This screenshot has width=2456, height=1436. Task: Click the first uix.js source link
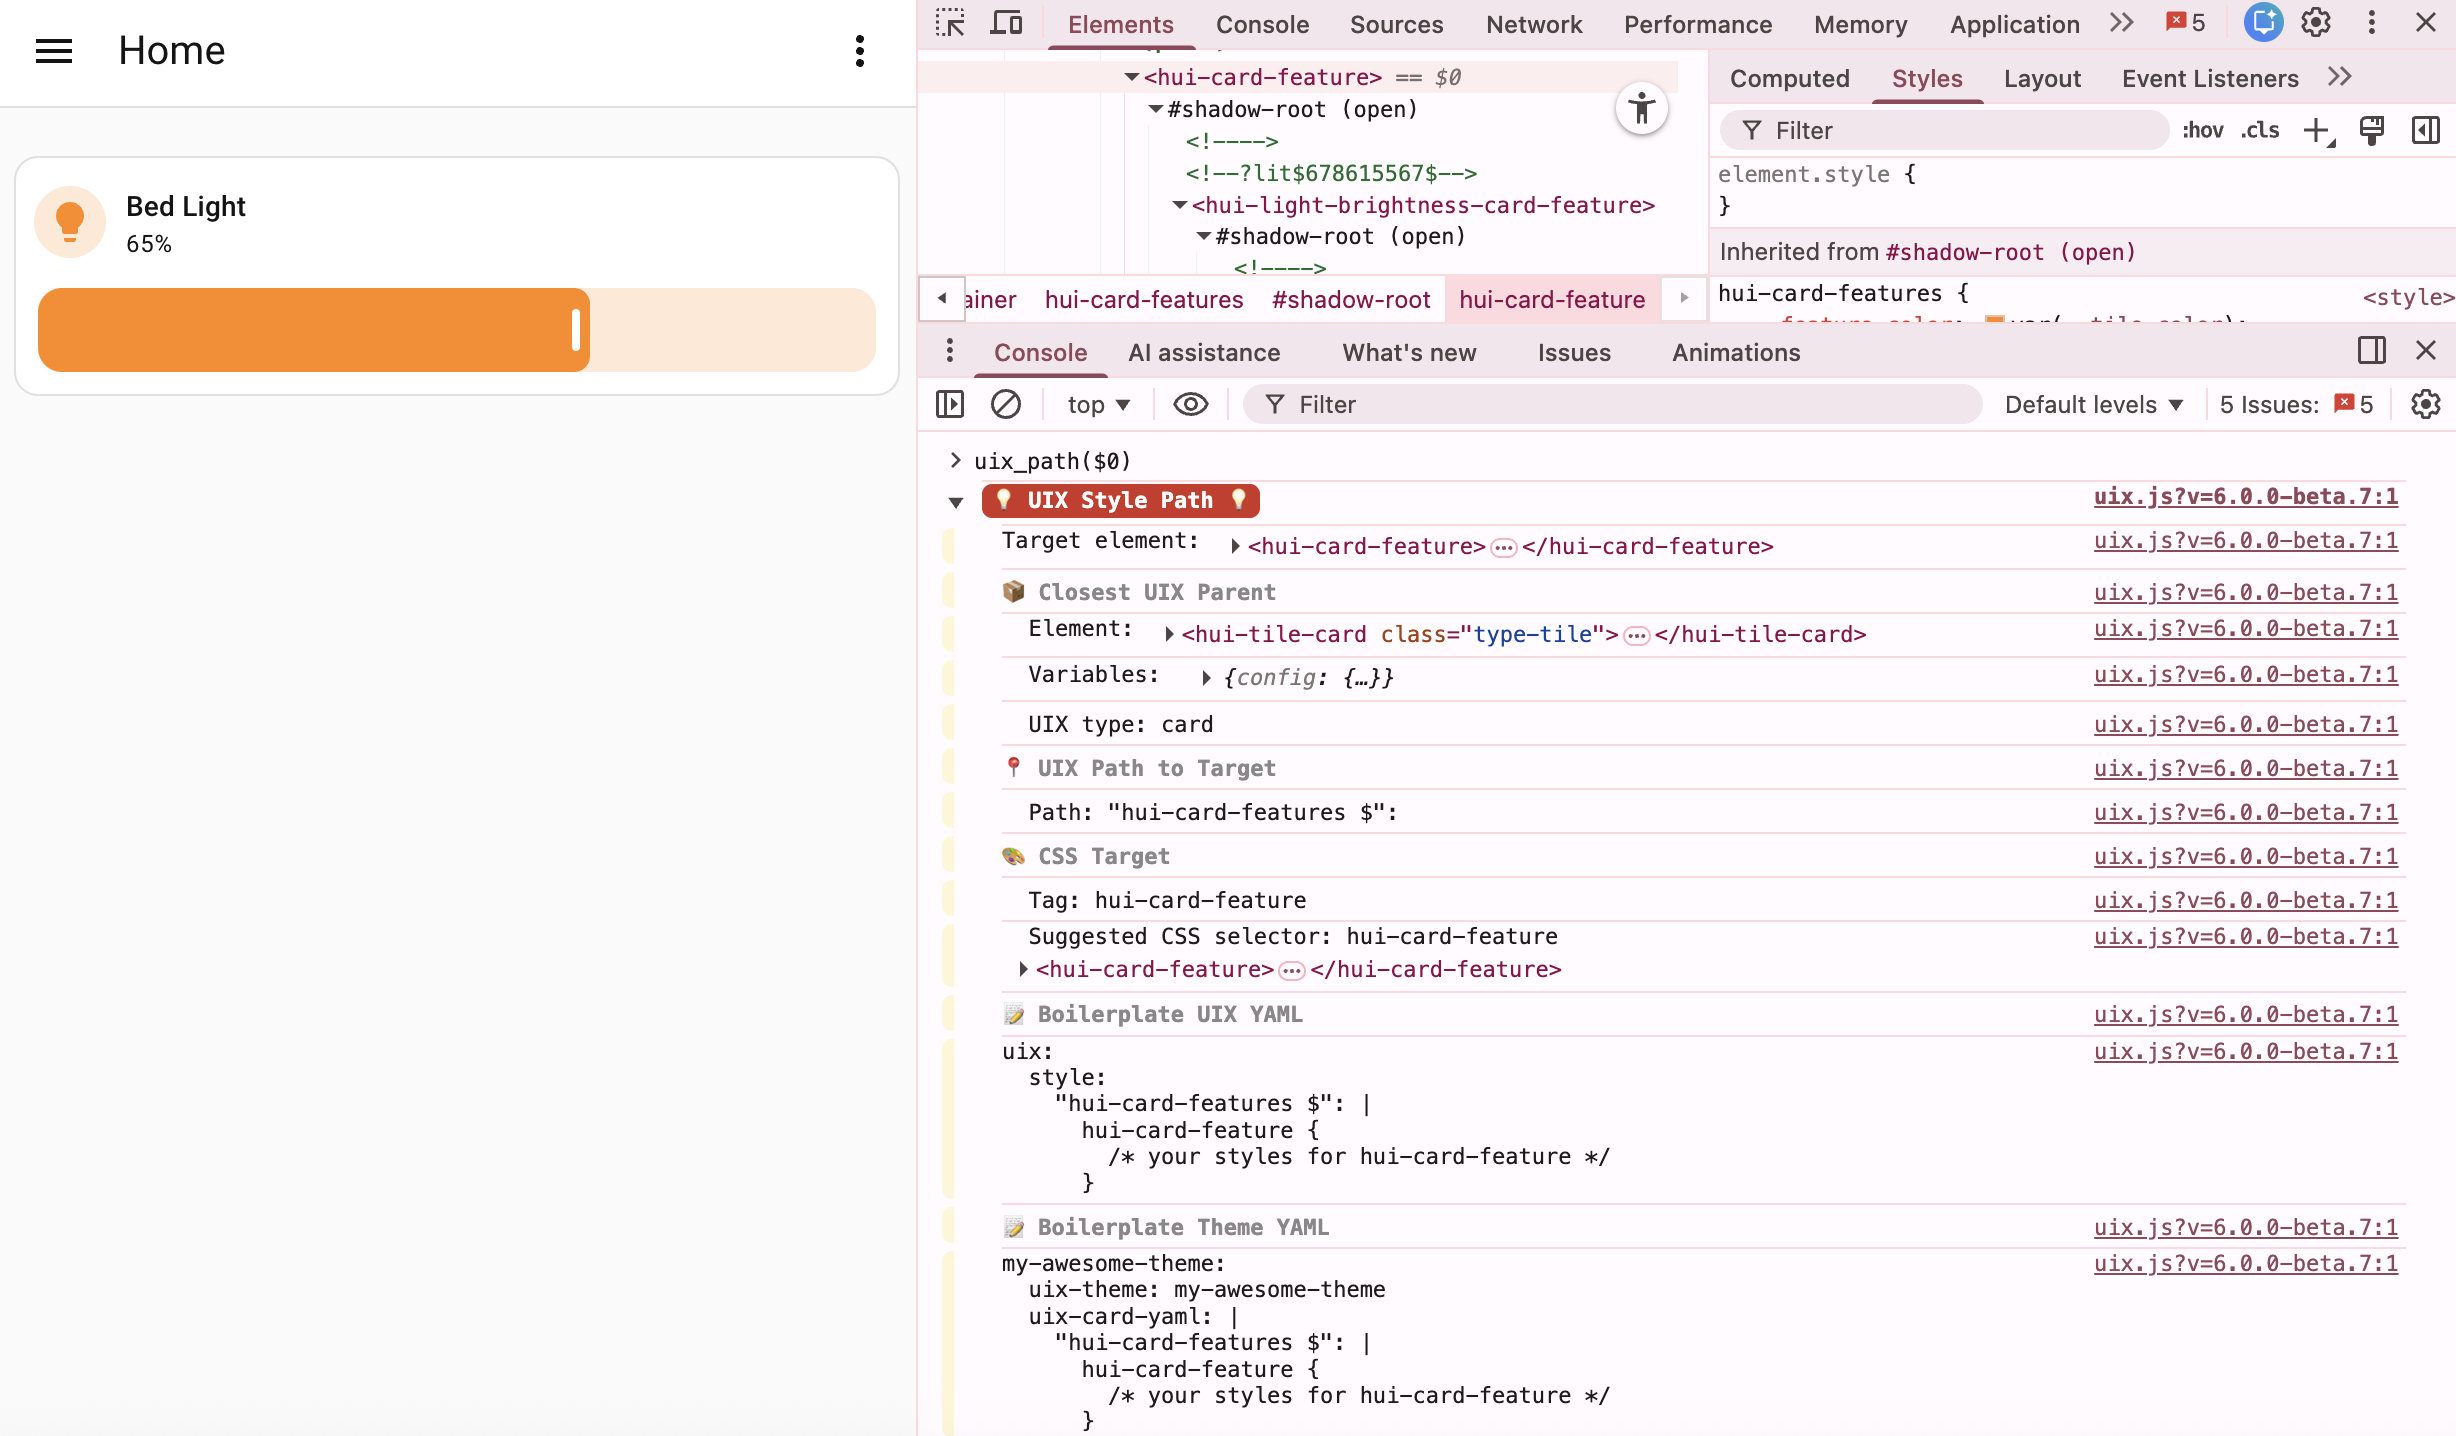2245,497
